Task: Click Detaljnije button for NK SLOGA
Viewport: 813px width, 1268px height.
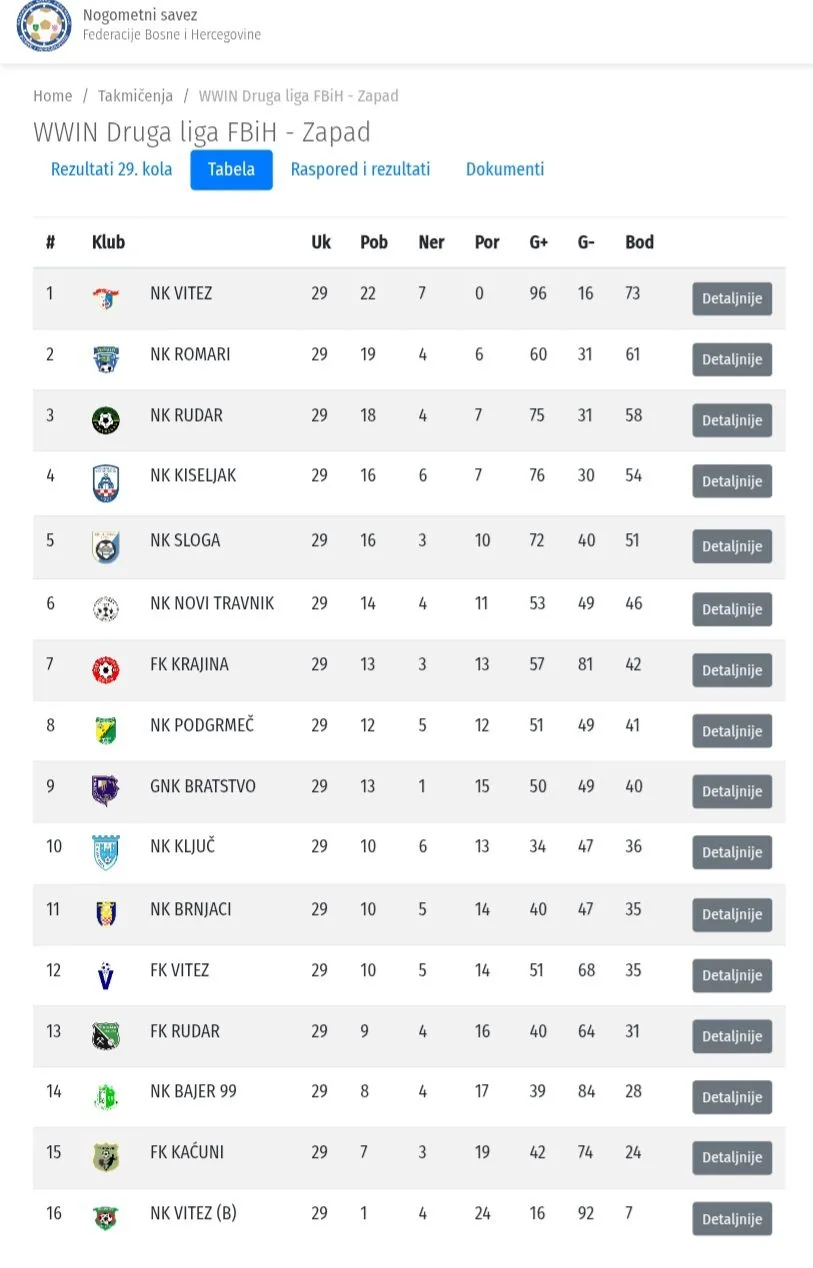Action: [732, 547]
